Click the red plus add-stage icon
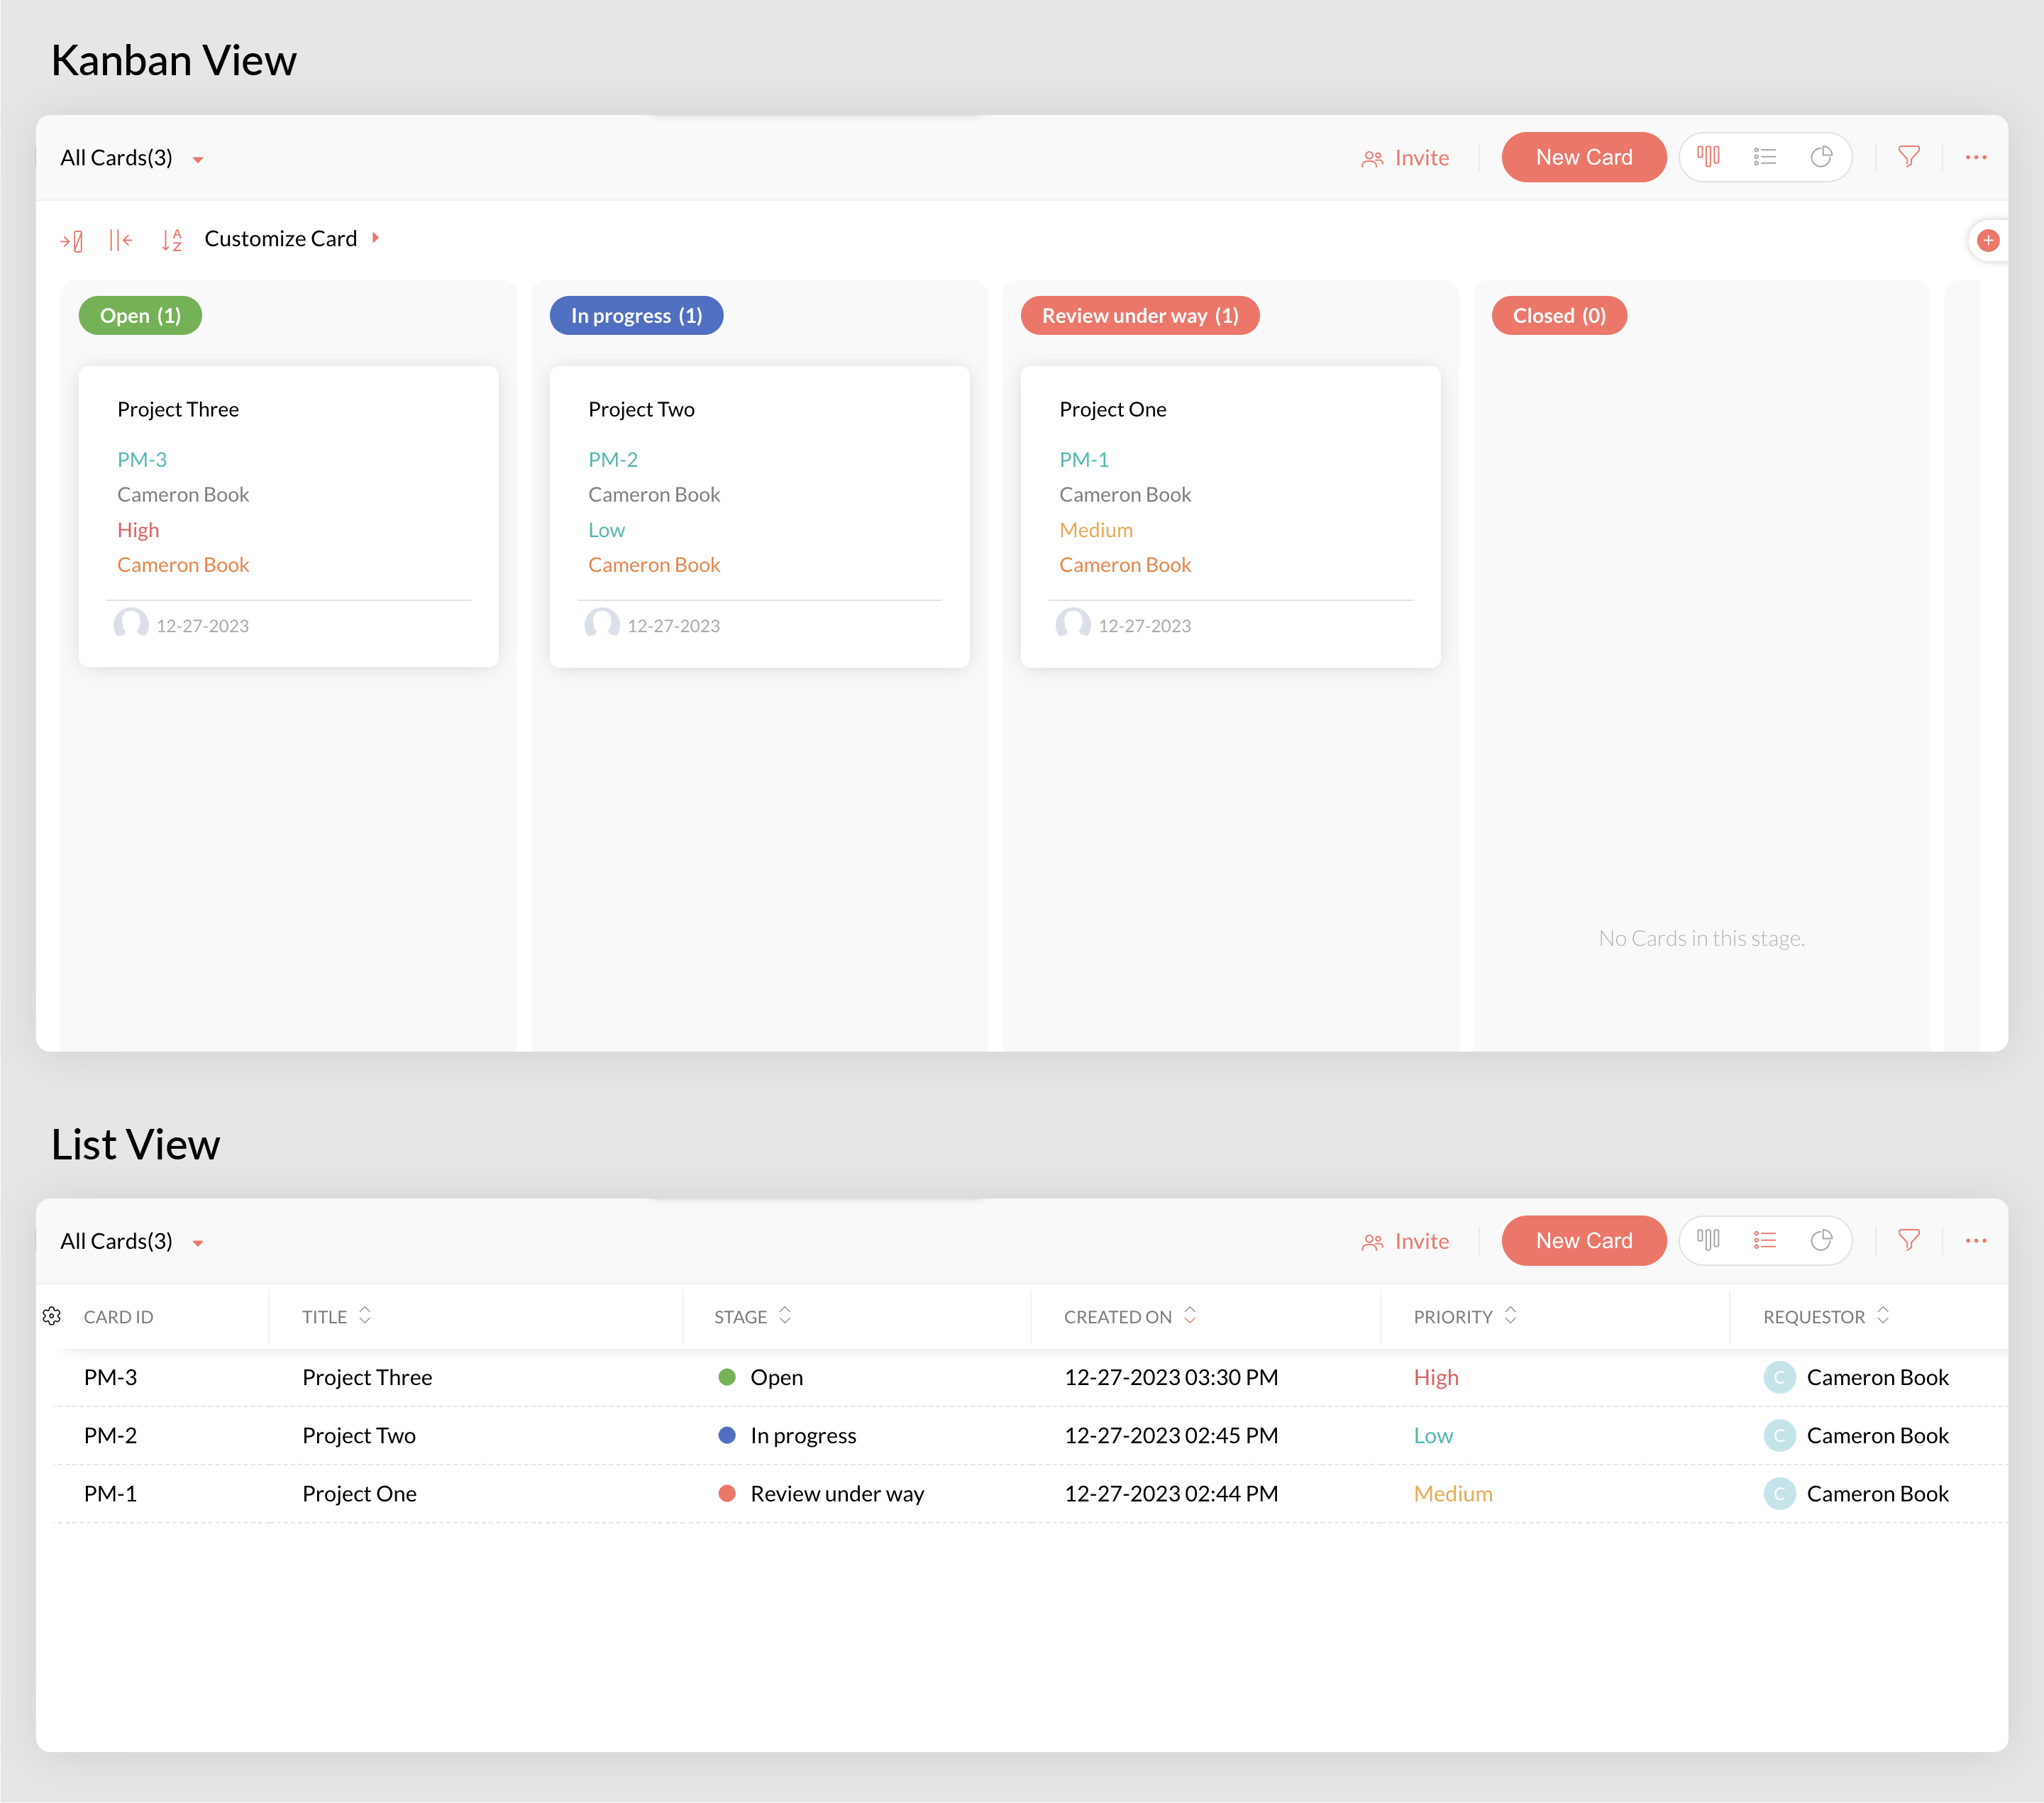 tap(1988, 240)
